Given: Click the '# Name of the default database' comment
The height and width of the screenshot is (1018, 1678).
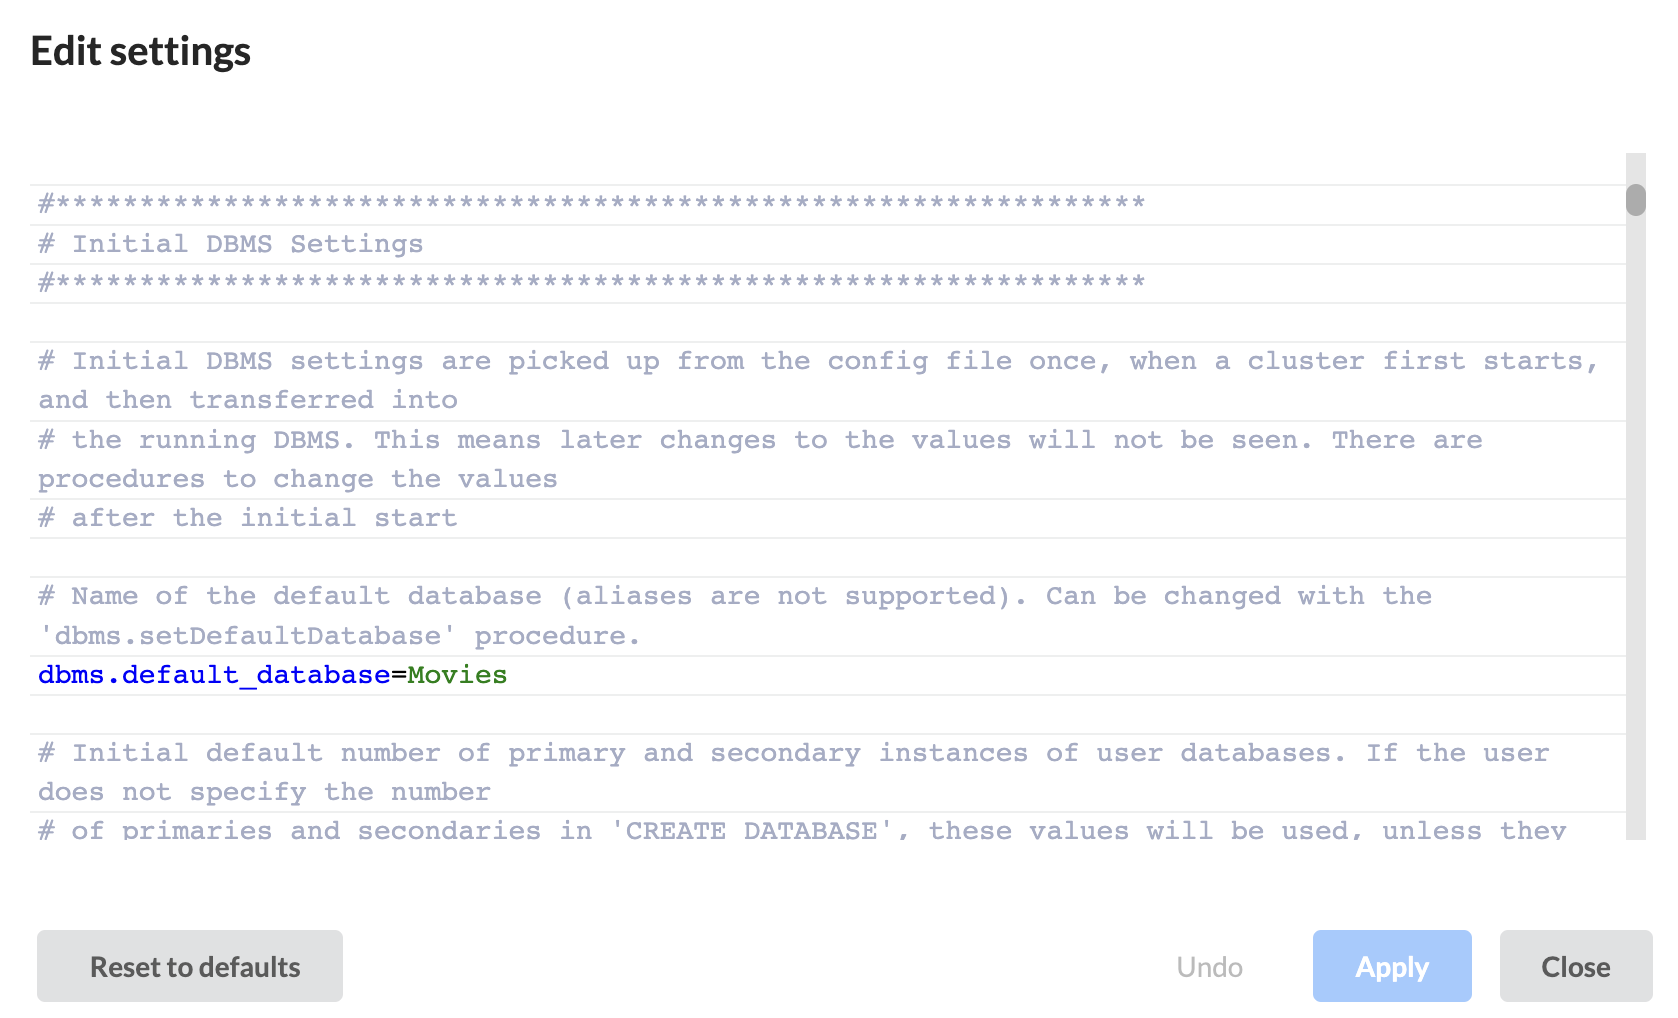Looking at the screenshot, I should 290,596.
